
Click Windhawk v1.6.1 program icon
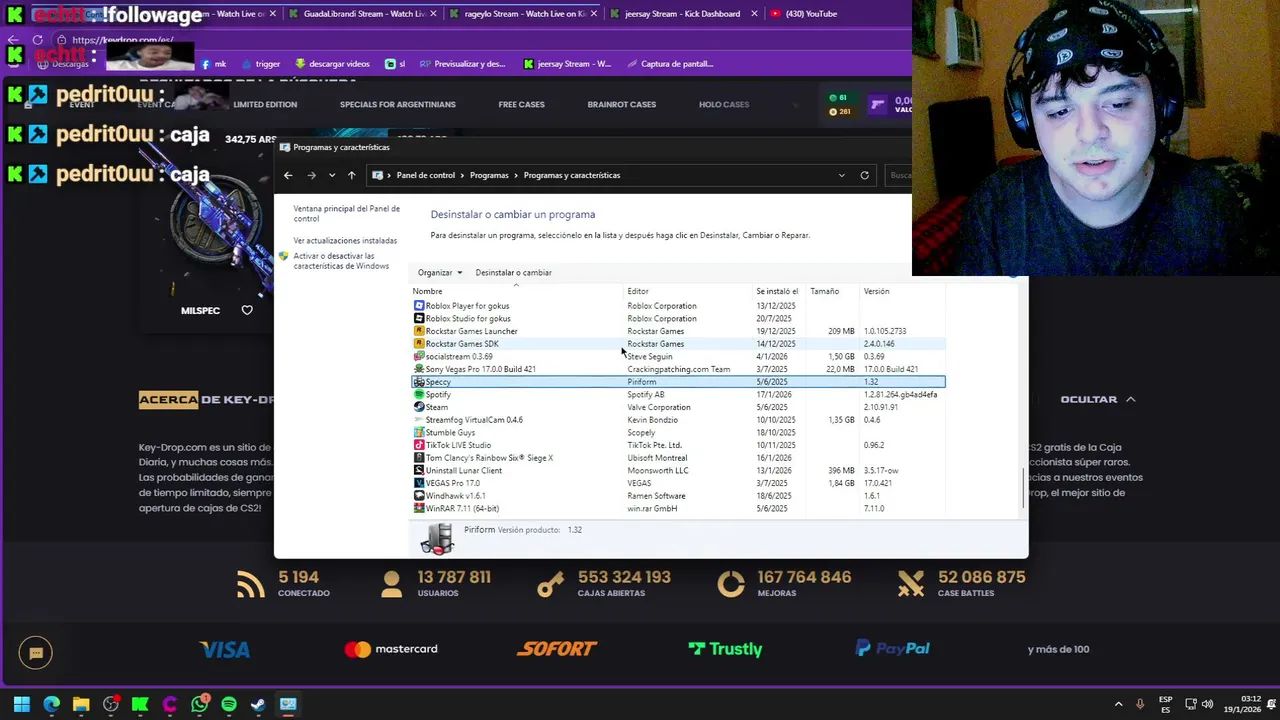coord(419,496)
